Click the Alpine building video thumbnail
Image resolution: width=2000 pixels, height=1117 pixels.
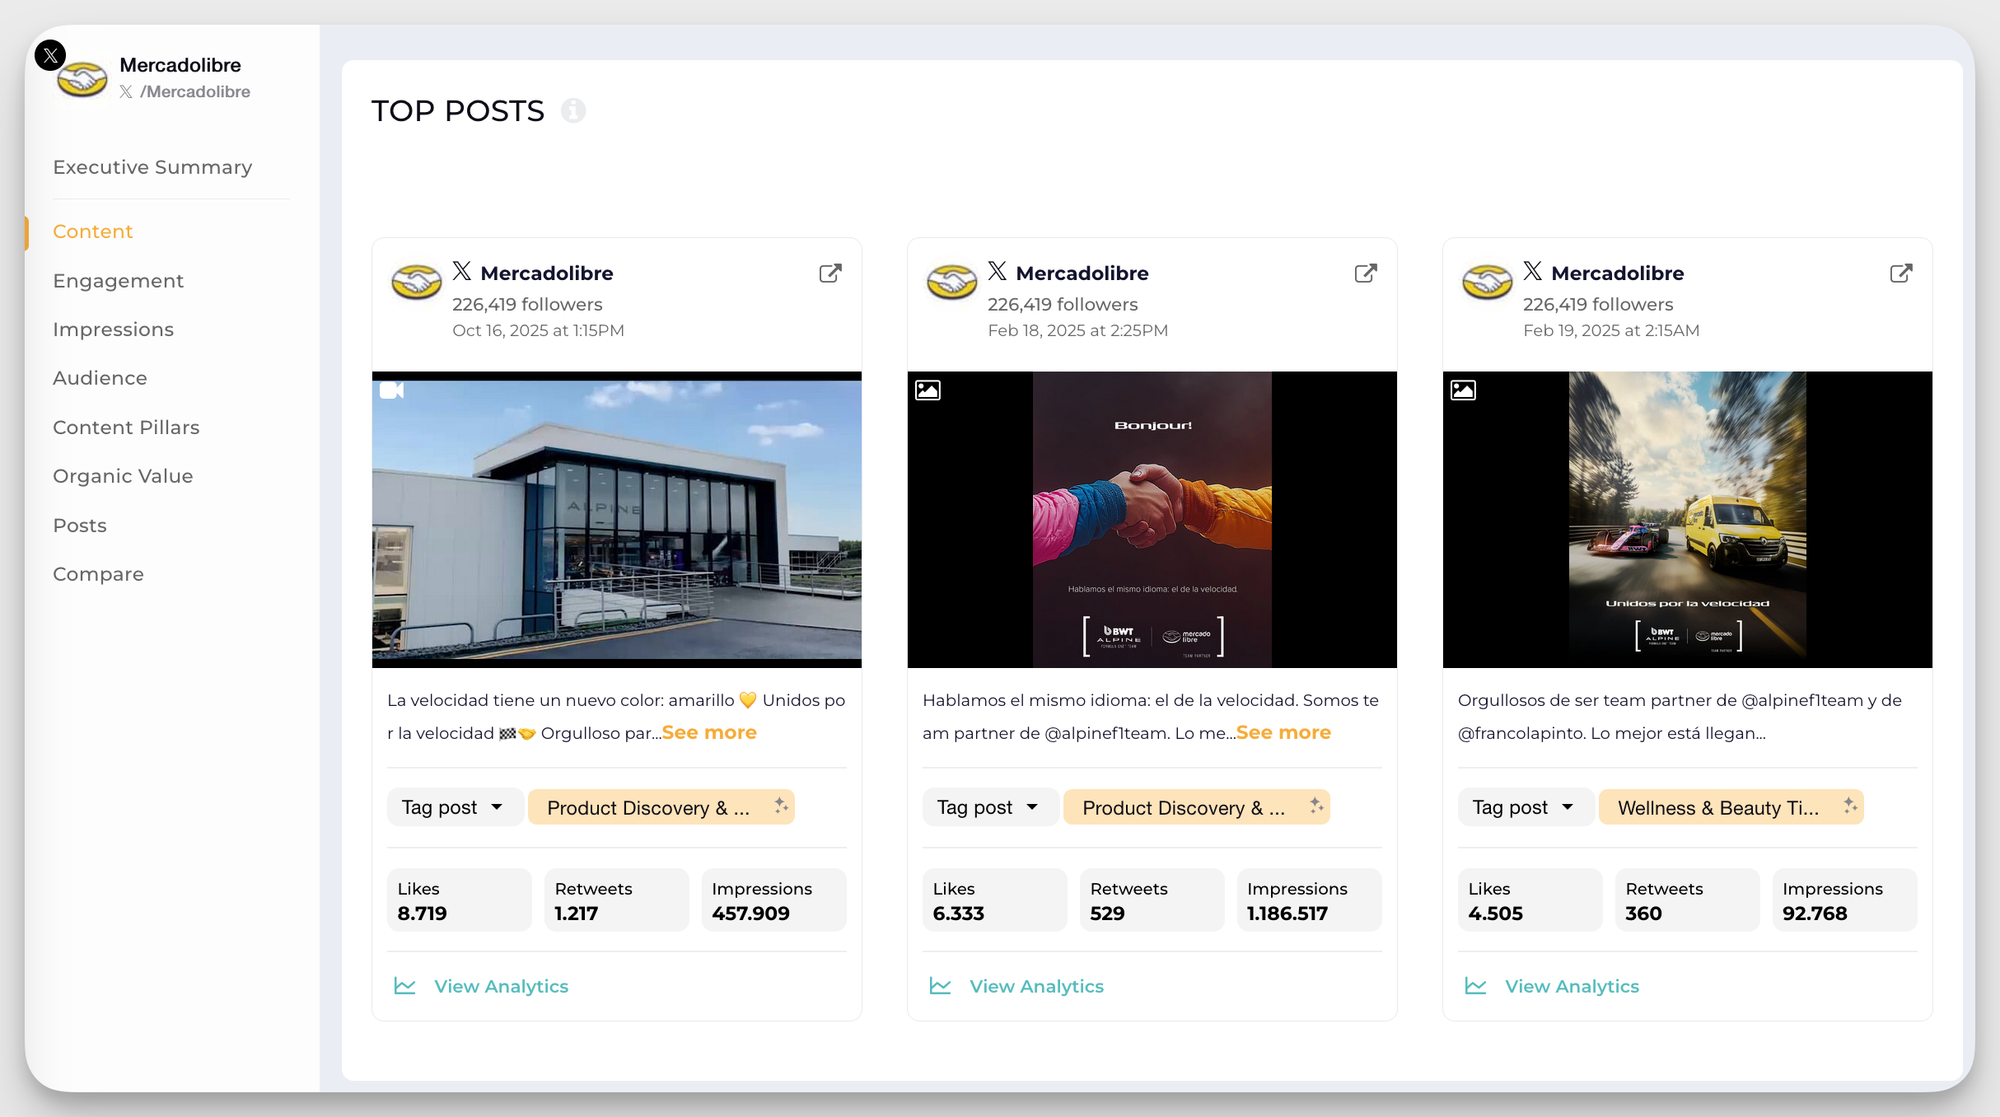[616, 520]
